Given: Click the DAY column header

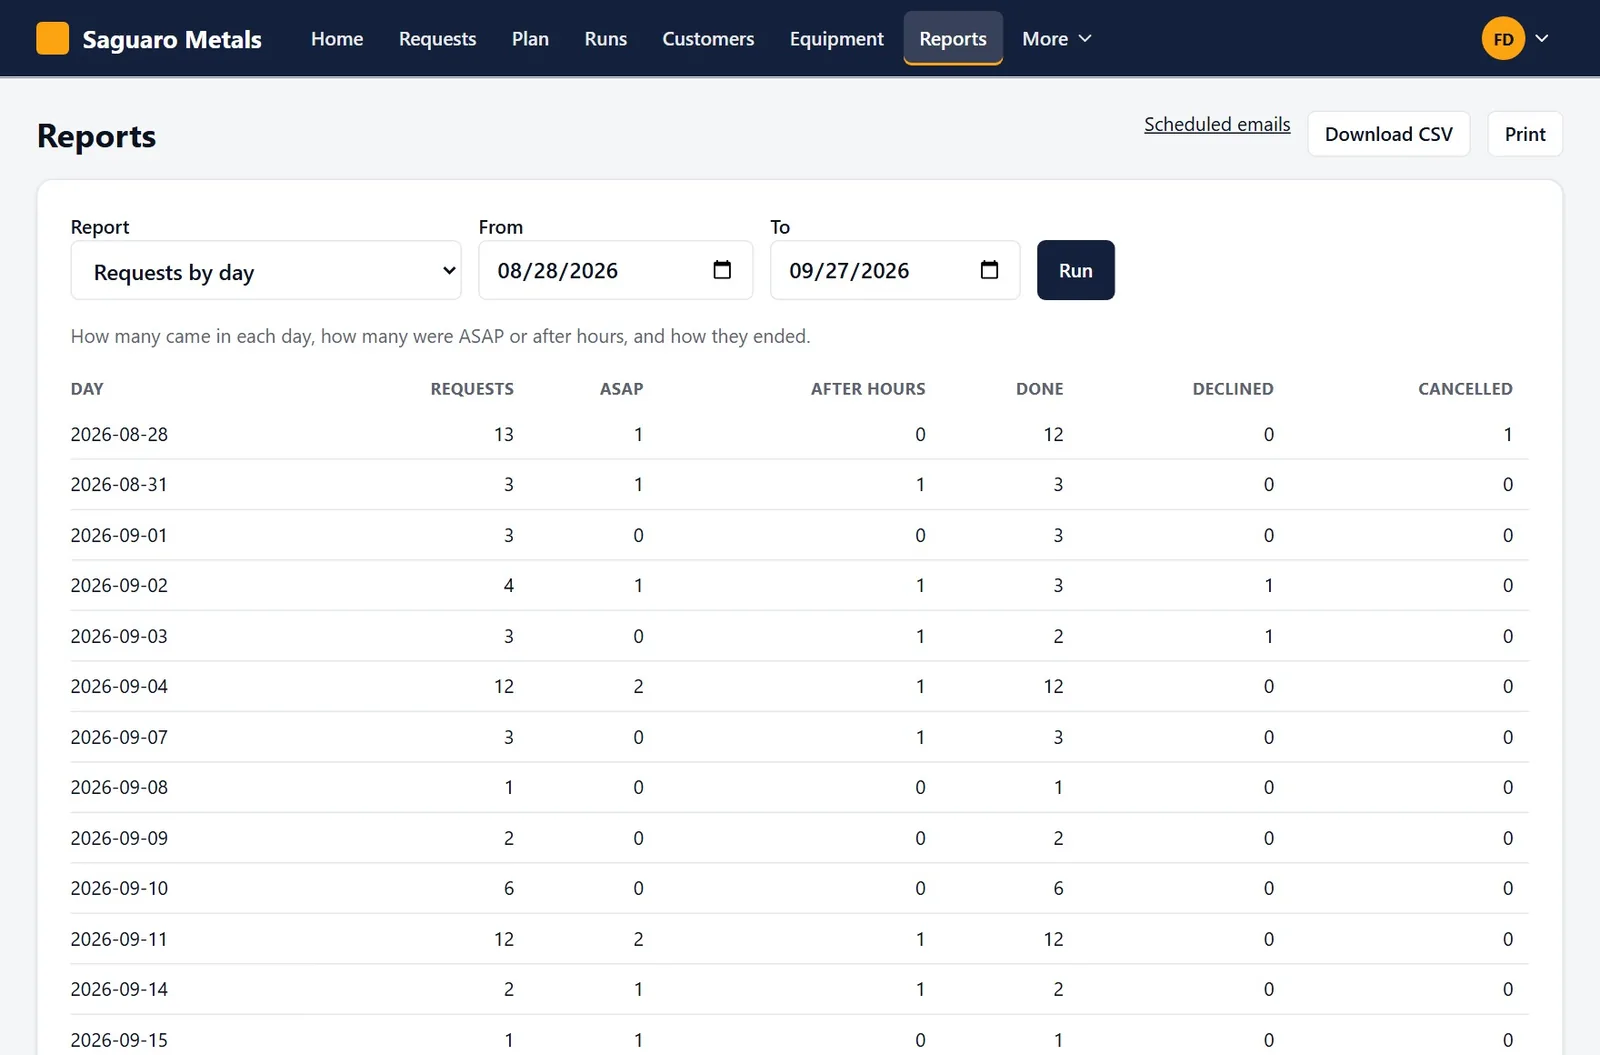Looking at the screenshot, I should tap(87, 389).
